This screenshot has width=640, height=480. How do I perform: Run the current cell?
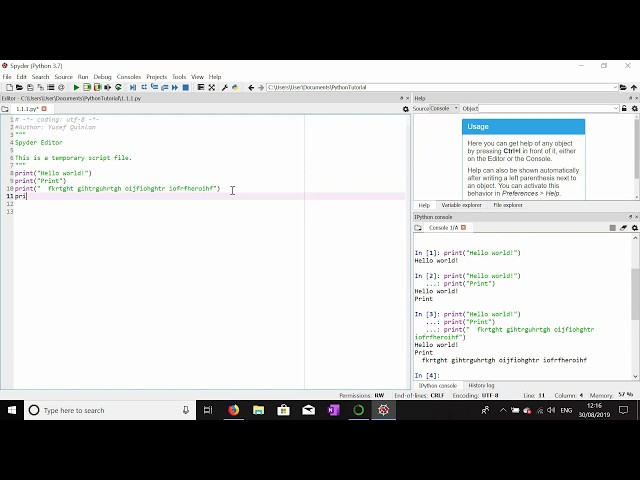tap(87, 87)
